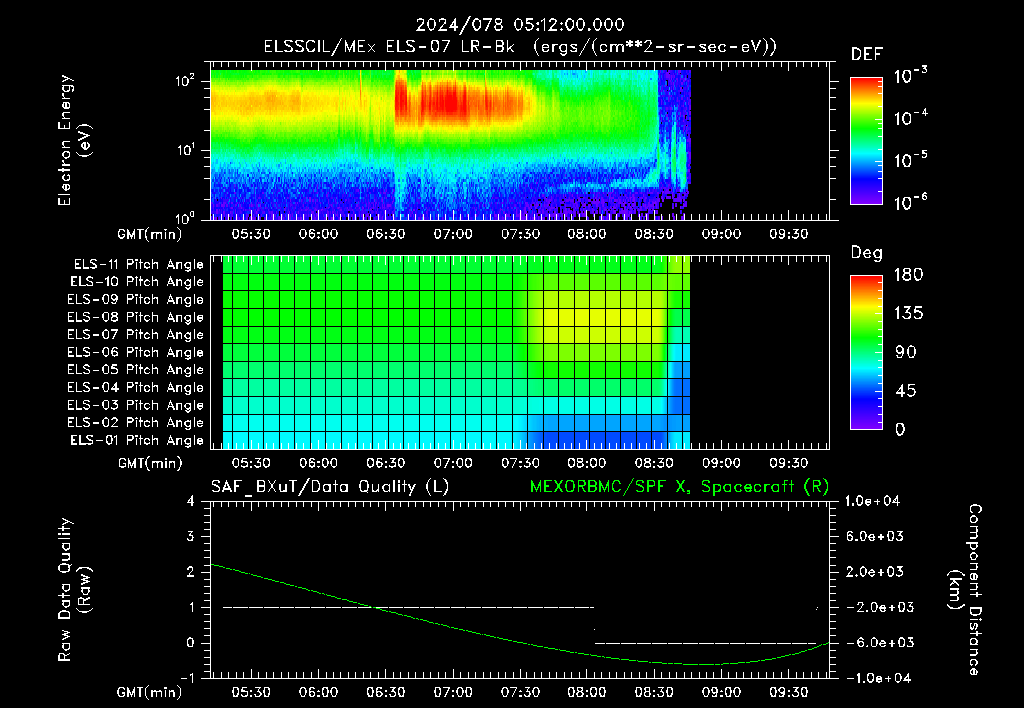The height and width of the screenshot is (708, 1024).
Task: Click the Deg pitch angle color bar
Action: (866, 352)
